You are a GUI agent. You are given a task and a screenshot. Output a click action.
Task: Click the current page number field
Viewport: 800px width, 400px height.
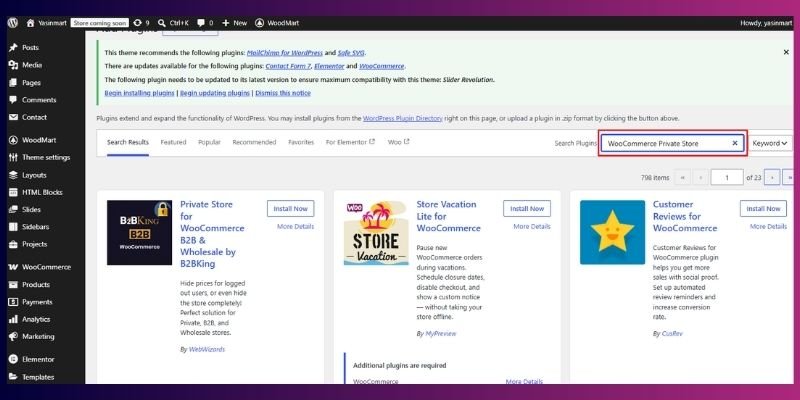coord(727,178)
